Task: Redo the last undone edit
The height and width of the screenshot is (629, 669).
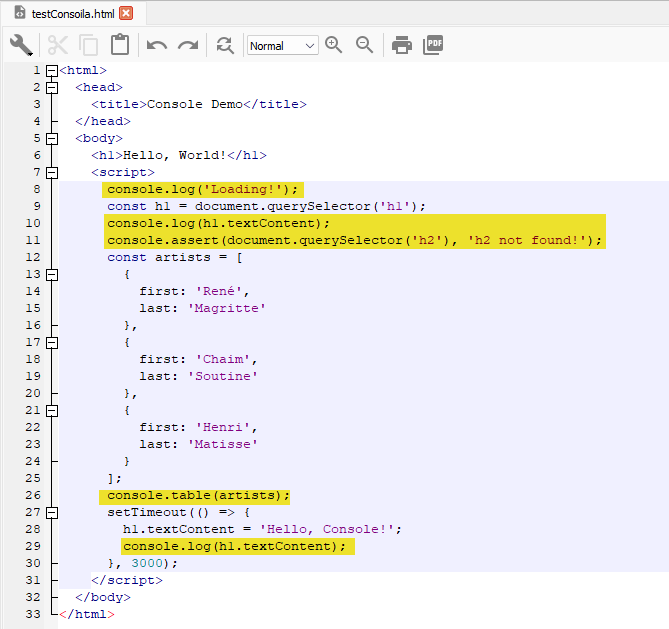Action: pos(188,45)
